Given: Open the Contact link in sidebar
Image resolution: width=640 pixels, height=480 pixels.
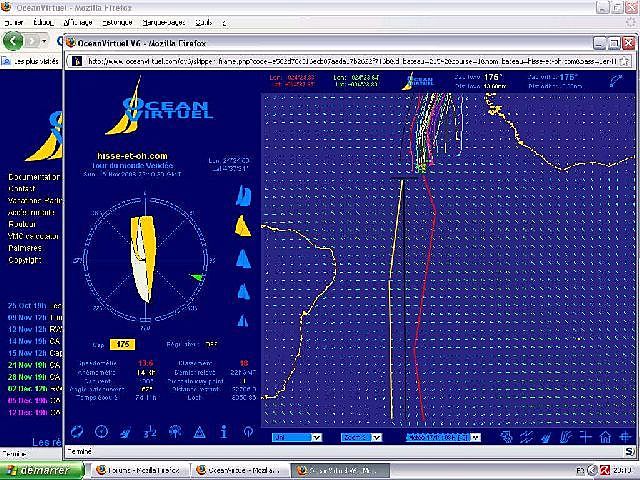Looking at the screenshot, I should pos(22,189).
